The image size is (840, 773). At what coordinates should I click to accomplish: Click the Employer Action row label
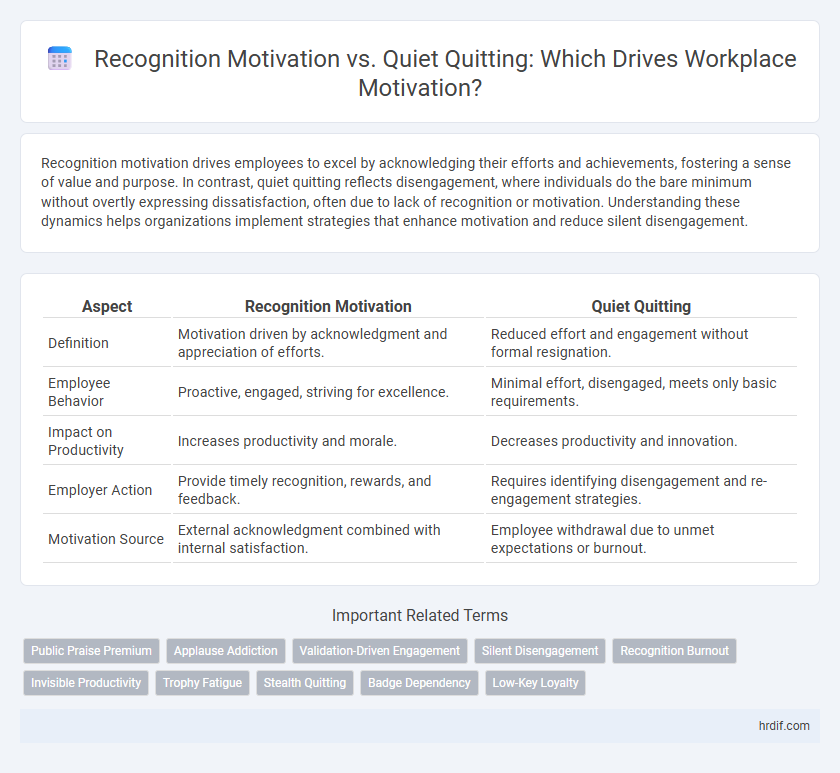(100, 490)
